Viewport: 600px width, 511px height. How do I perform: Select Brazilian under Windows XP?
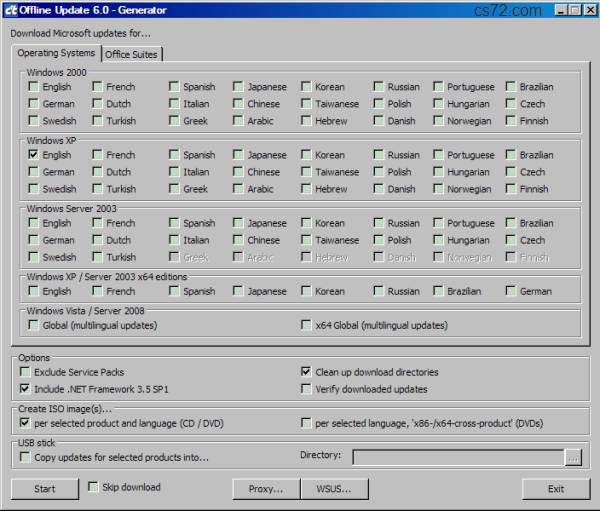click(511, 155)
